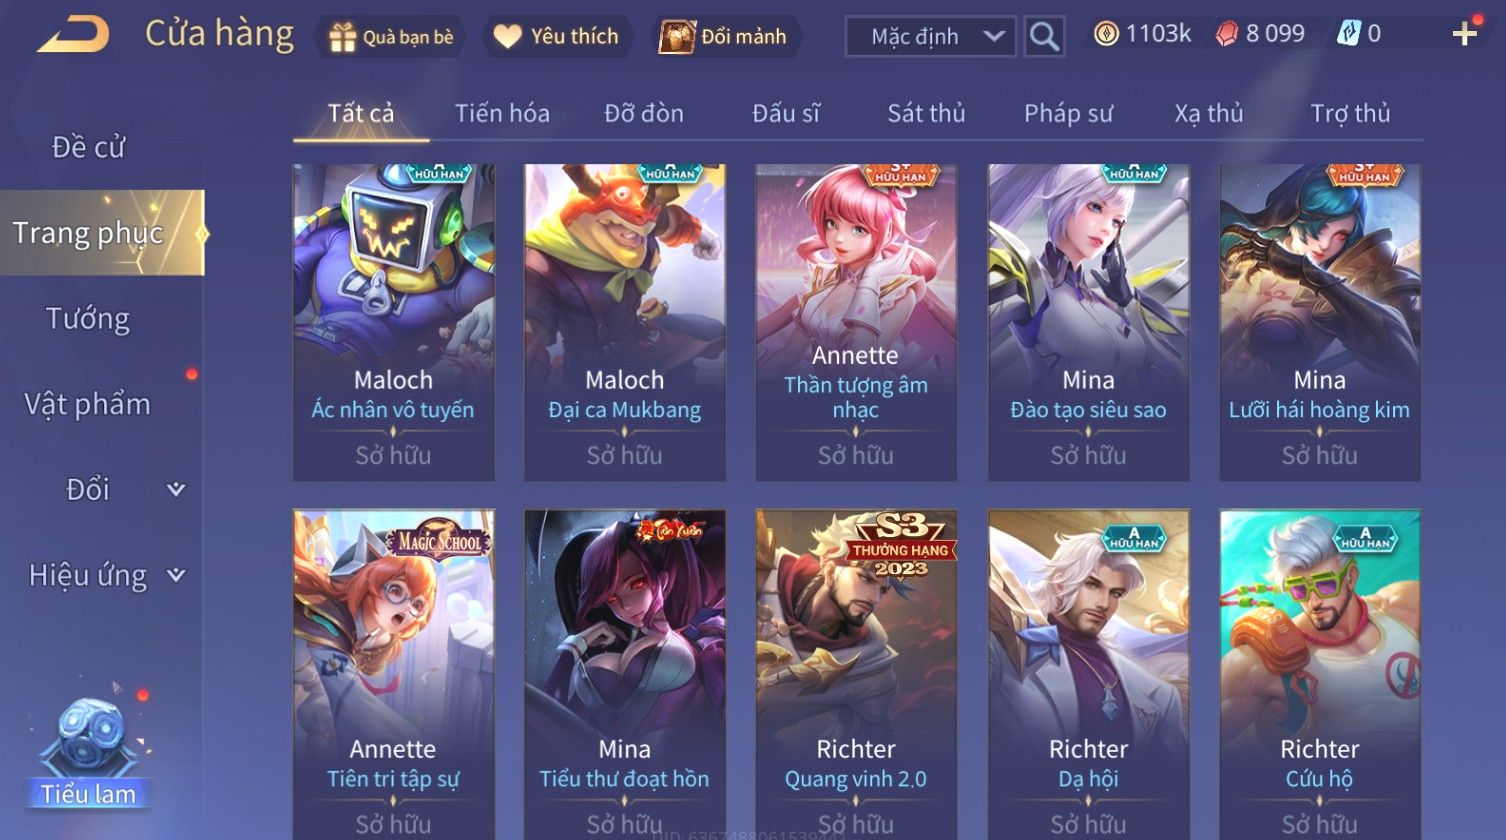Open the Mặc định sort dropdown
This screenshot has width=1506, height=840.
coord(931,37)
